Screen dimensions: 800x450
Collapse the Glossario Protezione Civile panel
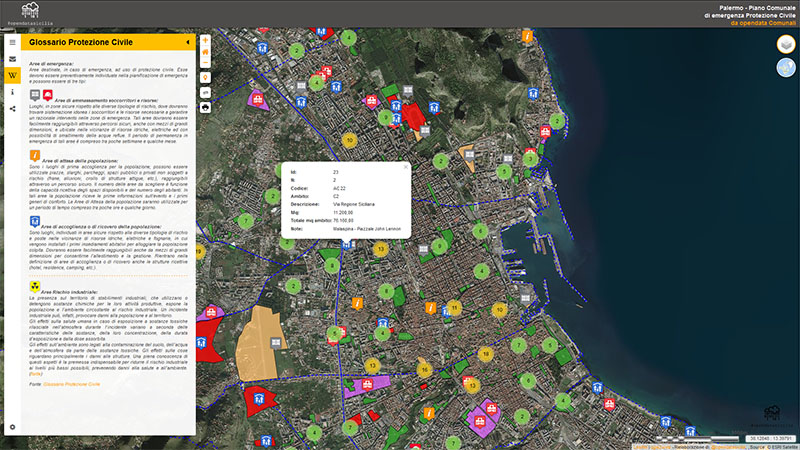188,42
